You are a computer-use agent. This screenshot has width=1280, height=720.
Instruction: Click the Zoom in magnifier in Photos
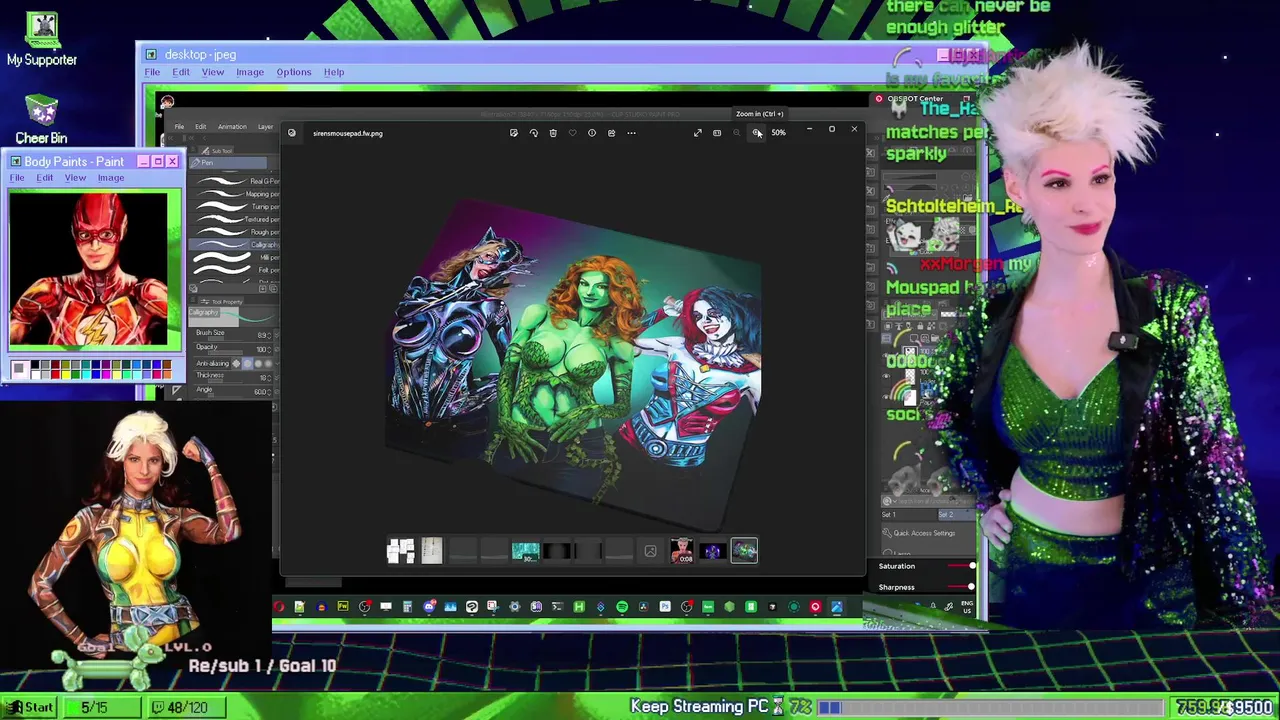(756, 133)
